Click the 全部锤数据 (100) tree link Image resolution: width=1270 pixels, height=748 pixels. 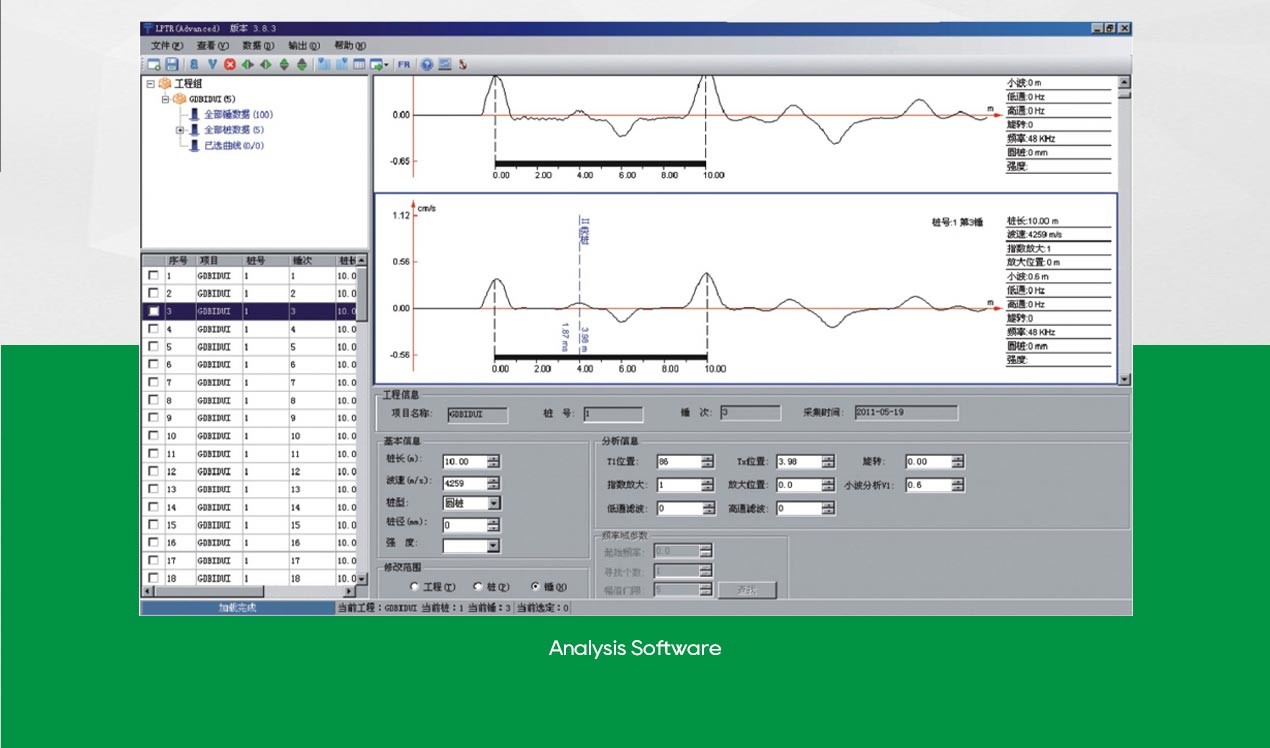[238, 115]
